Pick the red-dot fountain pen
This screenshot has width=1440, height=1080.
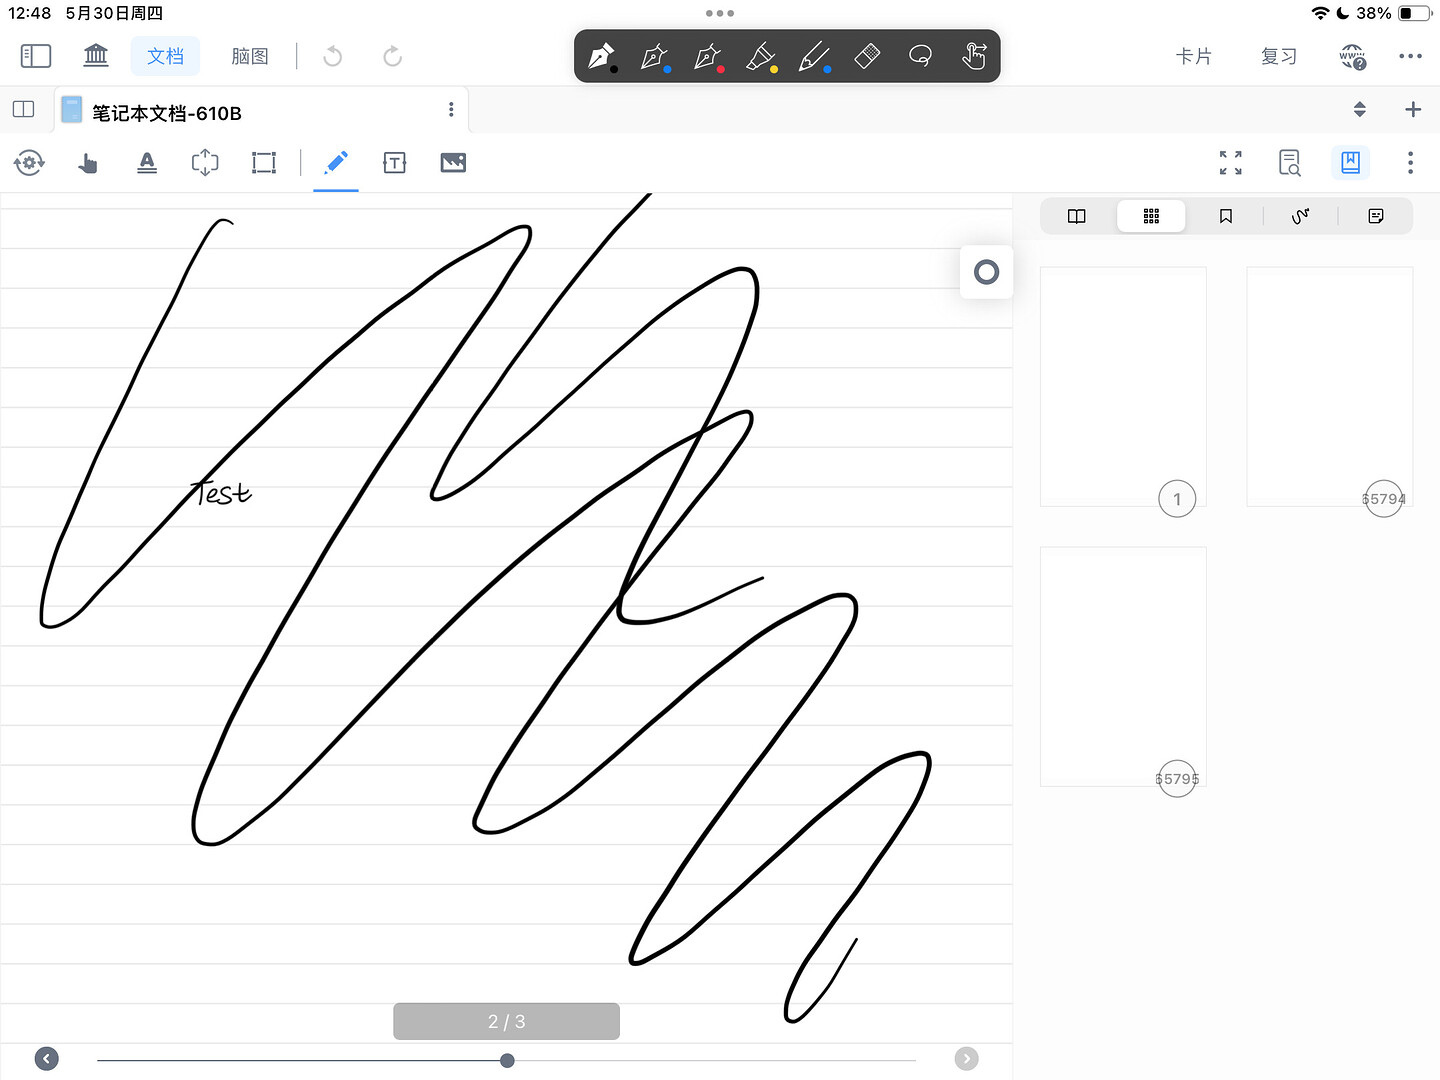tap(708, 56)
